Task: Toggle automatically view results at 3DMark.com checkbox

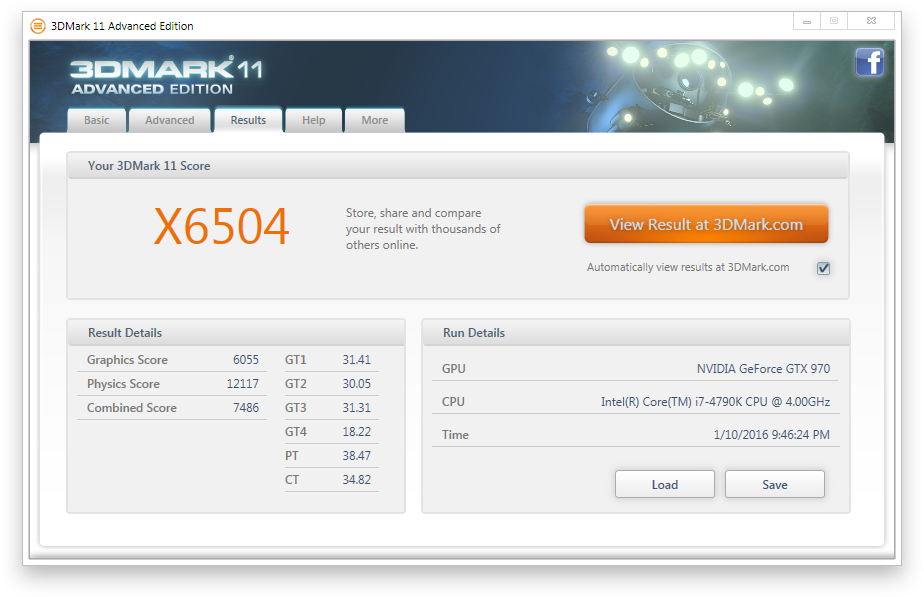Action: click(x=823, y=268)
